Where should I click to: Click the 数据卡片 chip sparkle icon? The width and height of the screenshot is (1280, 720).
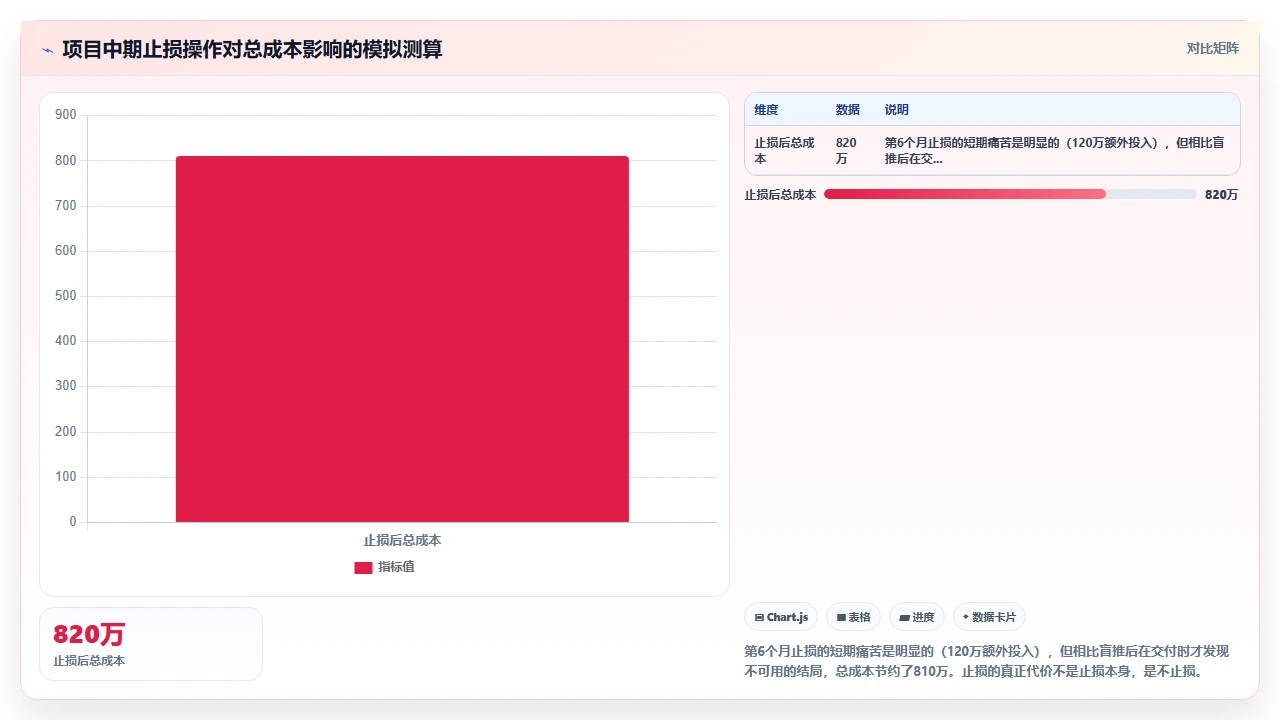click(x=966, y=617)
